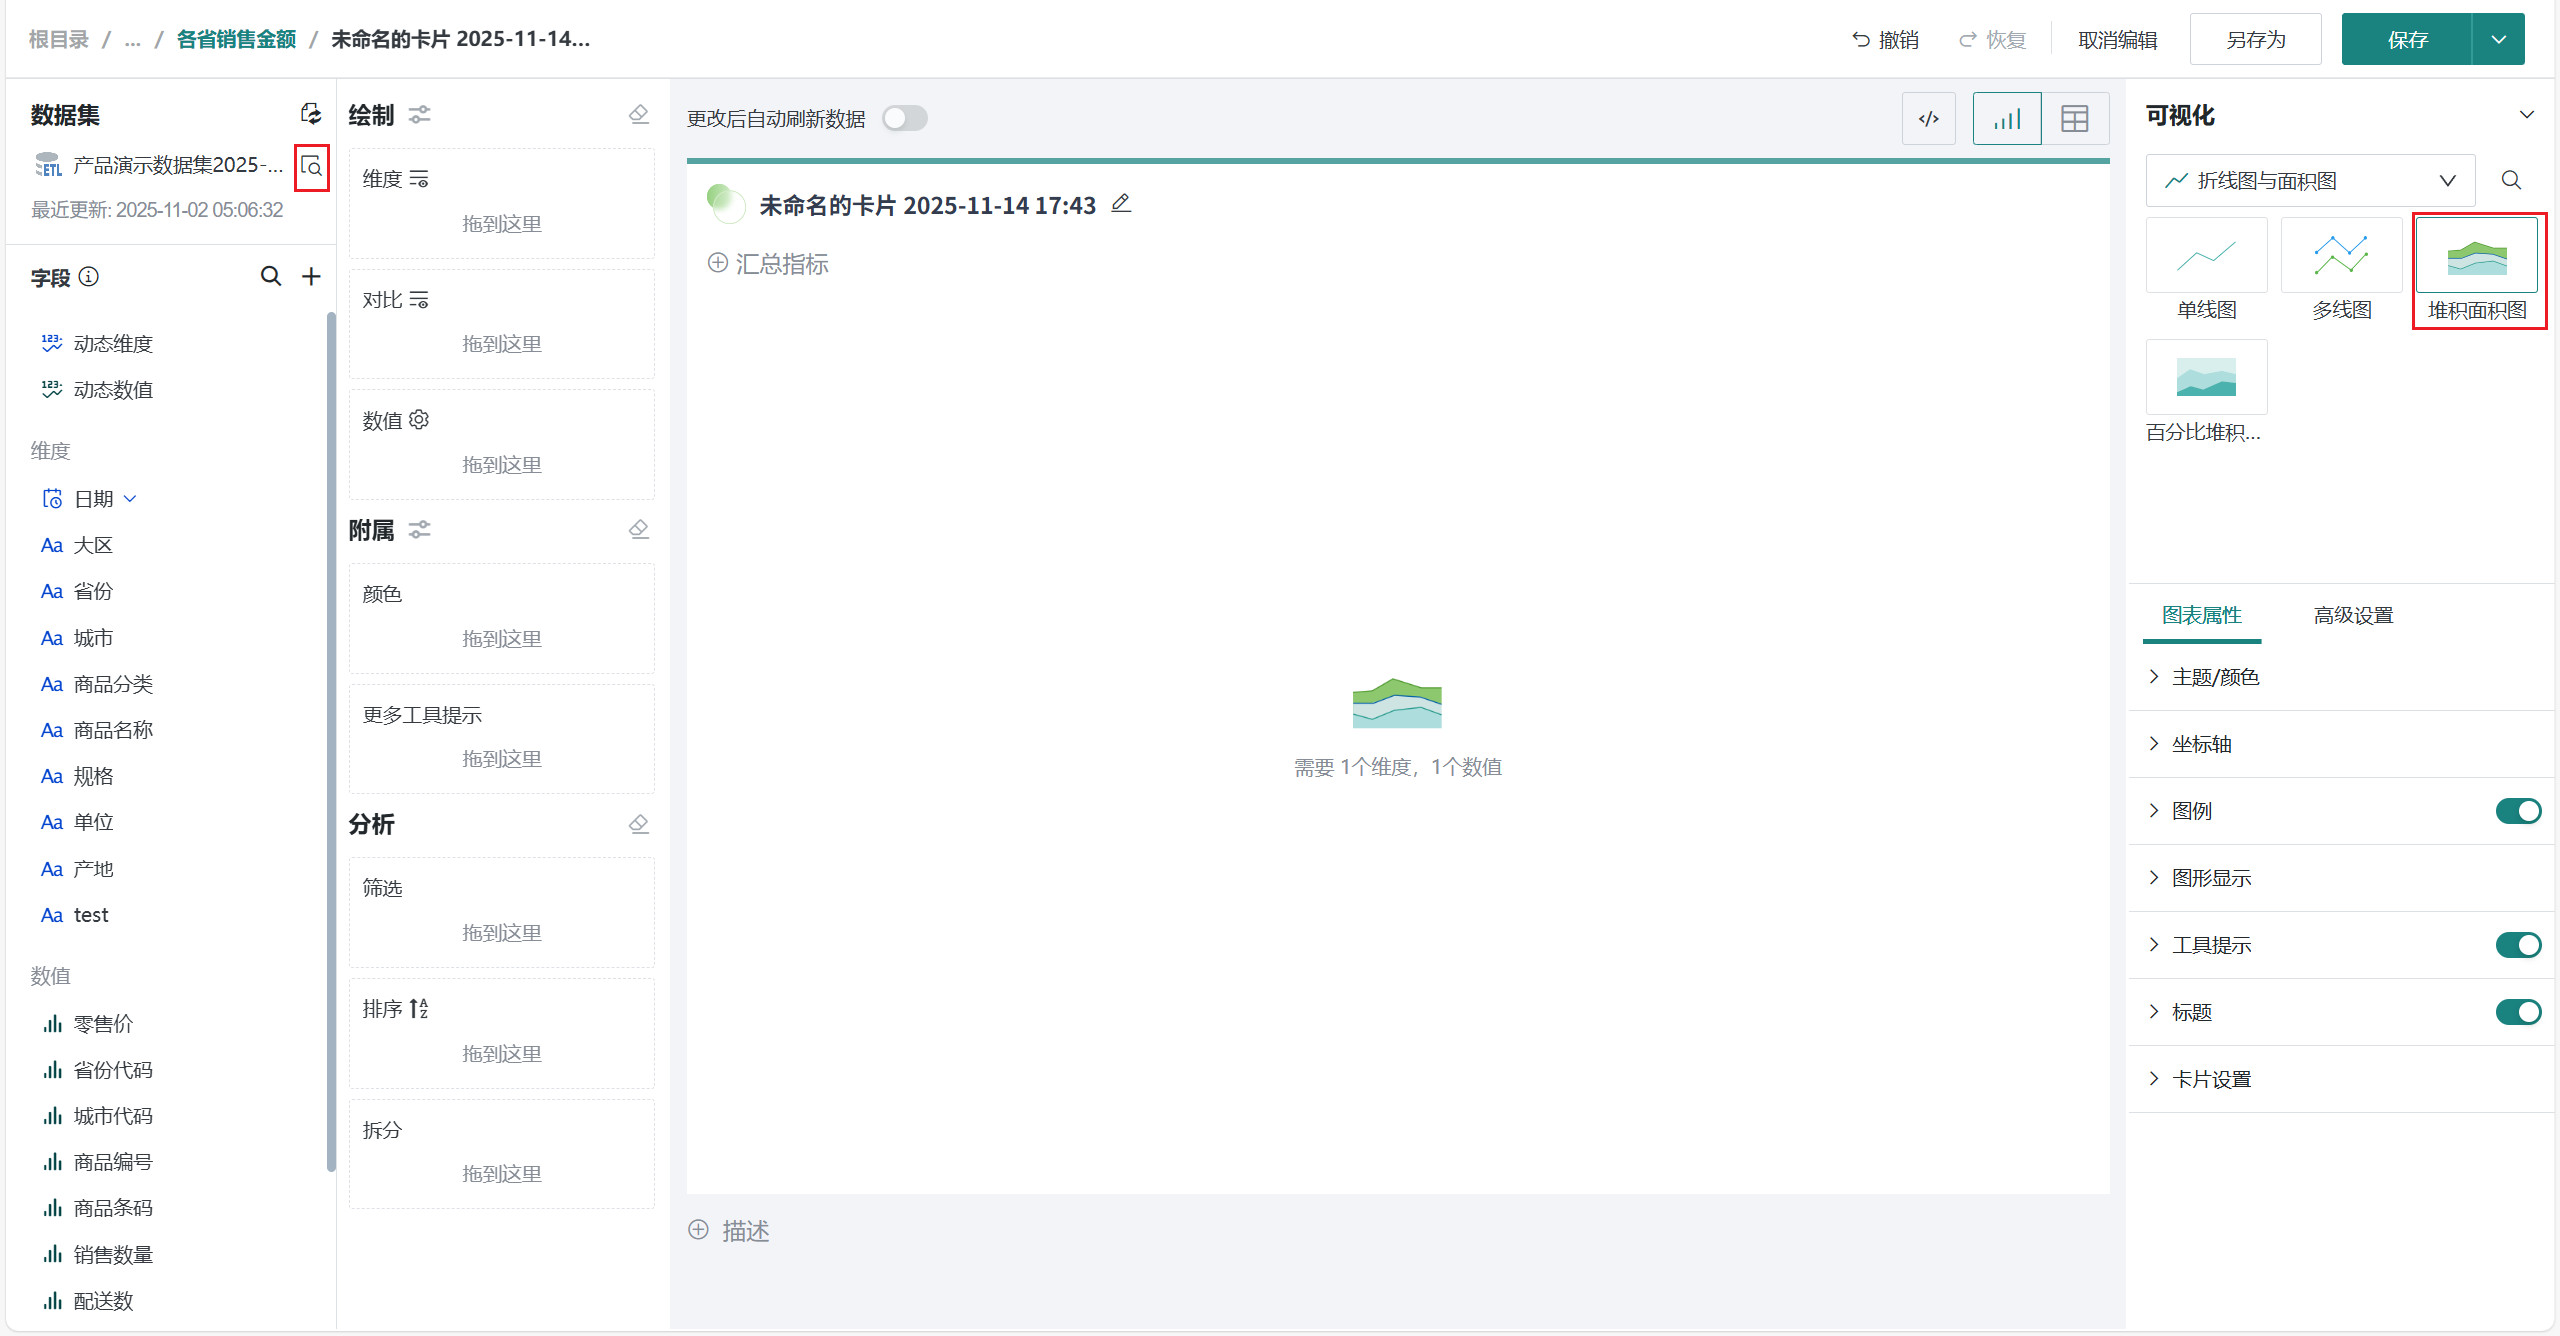Click the edit card title pencil
Viewport: 2560px width, 1336px height.
click(1121, 204)
